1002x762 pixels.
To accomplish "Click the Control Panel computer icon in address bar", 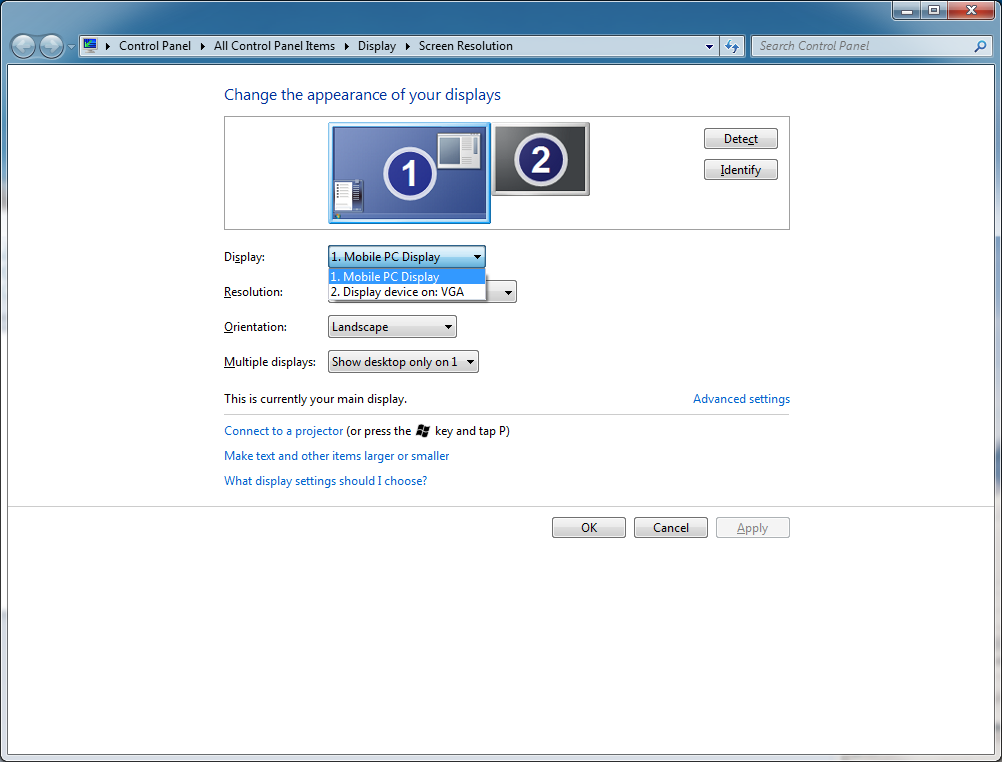I will tap(90, 45).
